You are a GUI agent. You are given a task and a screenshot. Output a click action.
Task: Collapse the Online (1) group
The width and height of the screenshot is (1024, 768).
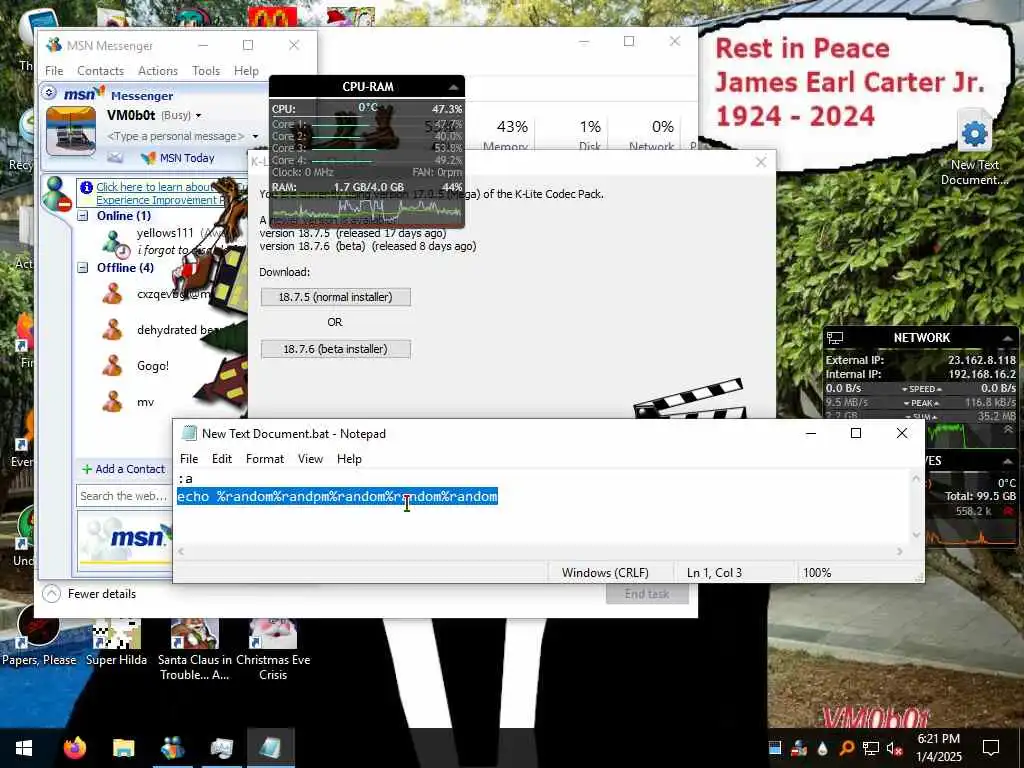click(x=83, y=216)
